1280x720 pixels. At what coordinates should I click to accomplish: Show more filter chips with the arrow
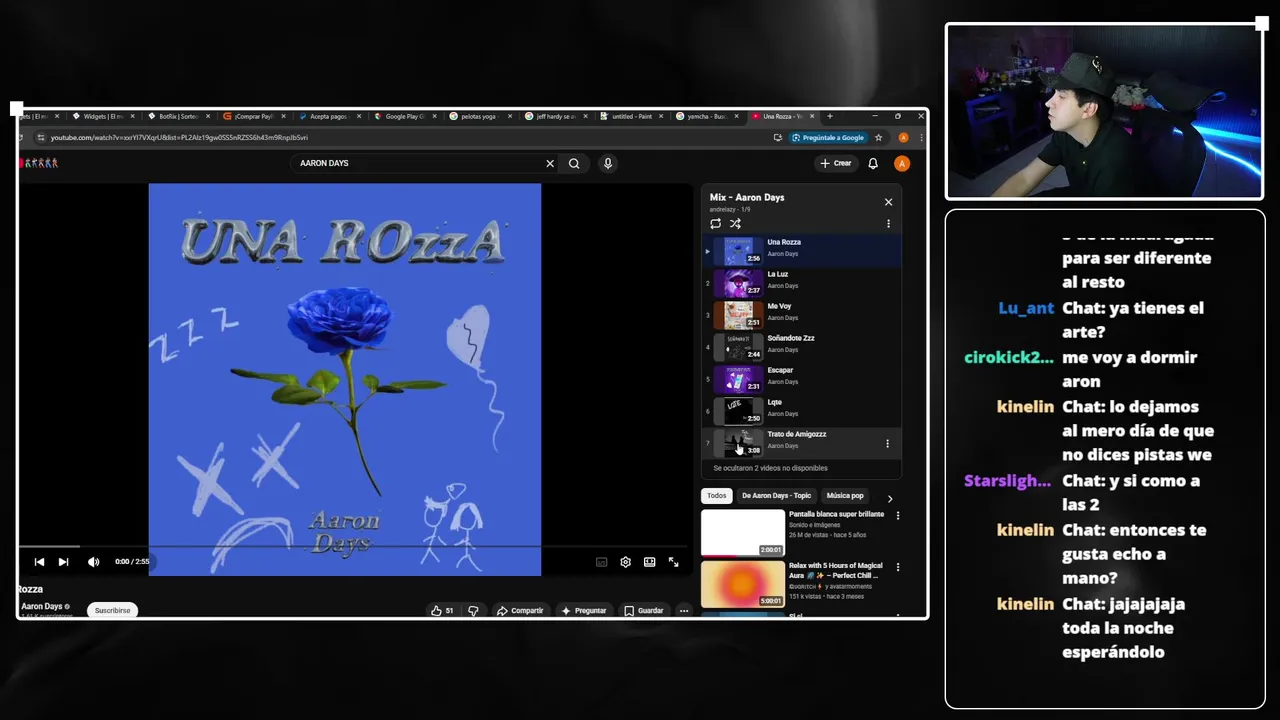pos(890,498)
